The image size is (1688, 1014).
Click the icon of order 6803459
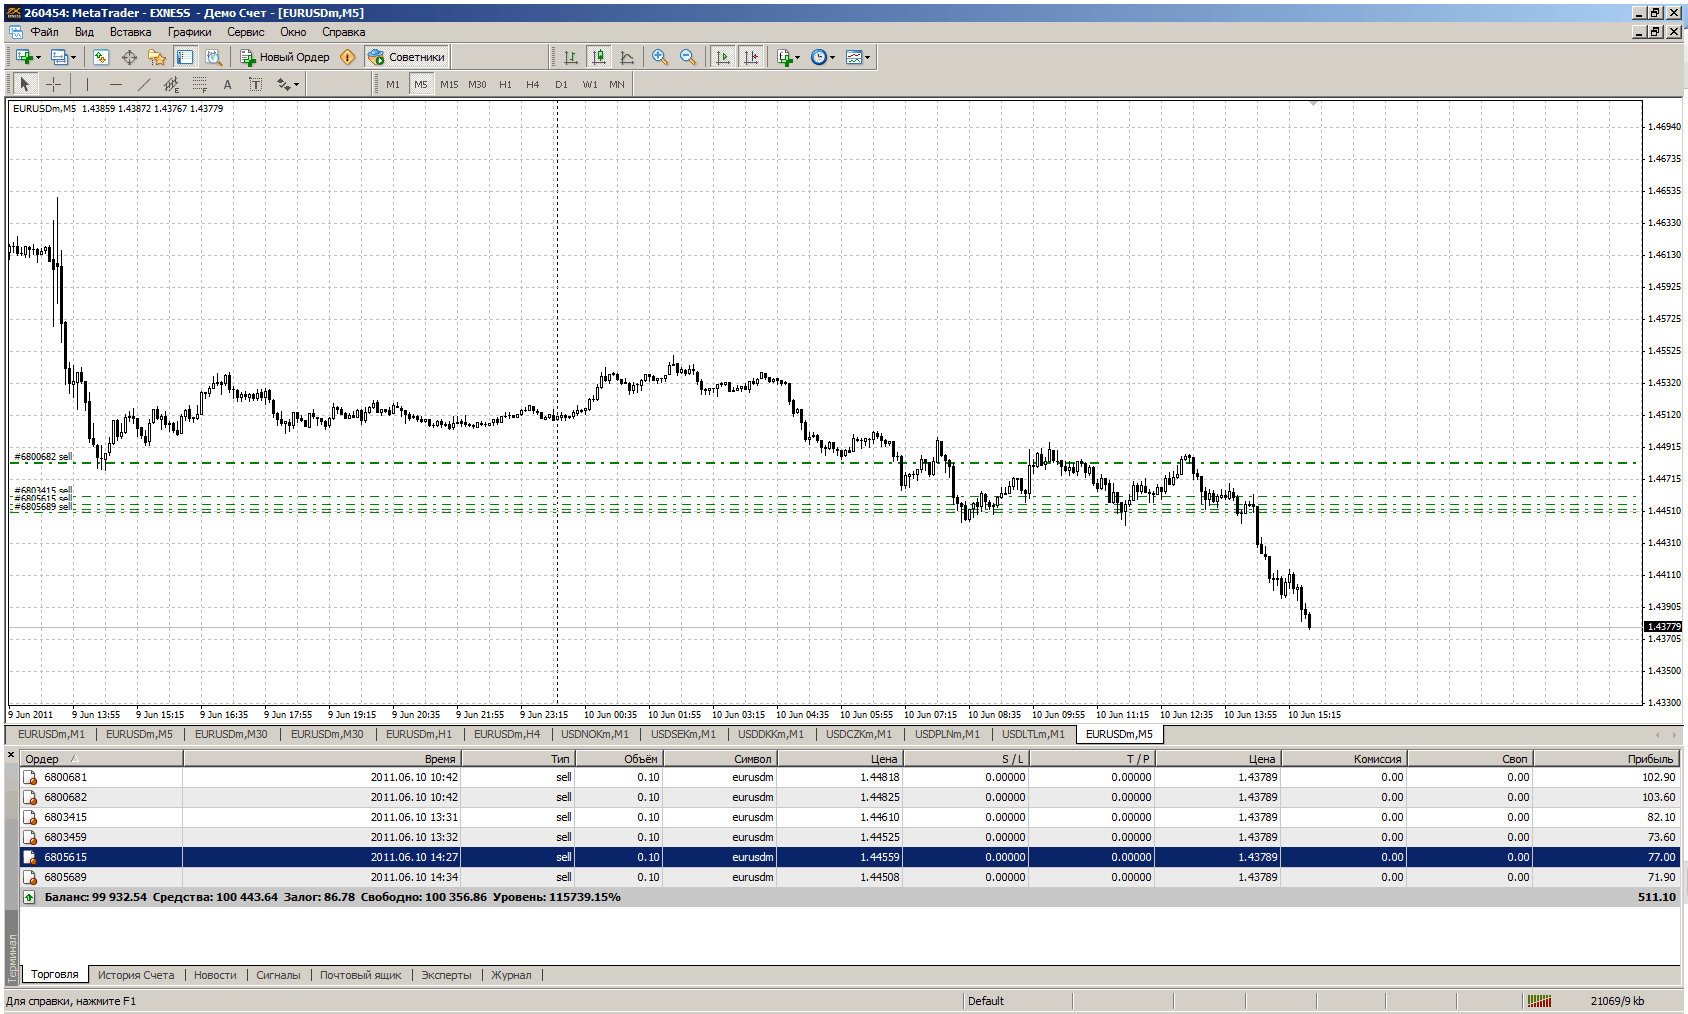[30, 837]
